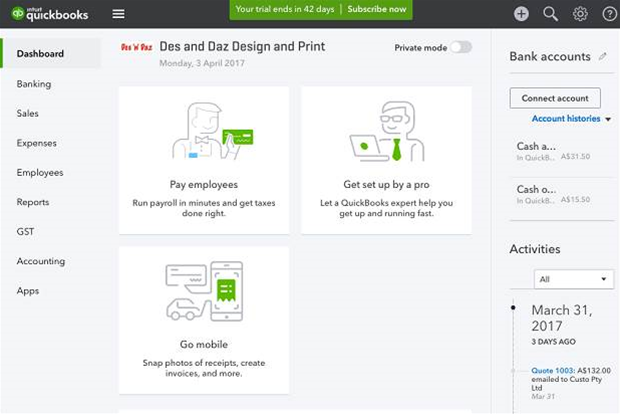
Task: Click the company name Des and Daz Design and Print
Action: point(242,47)
